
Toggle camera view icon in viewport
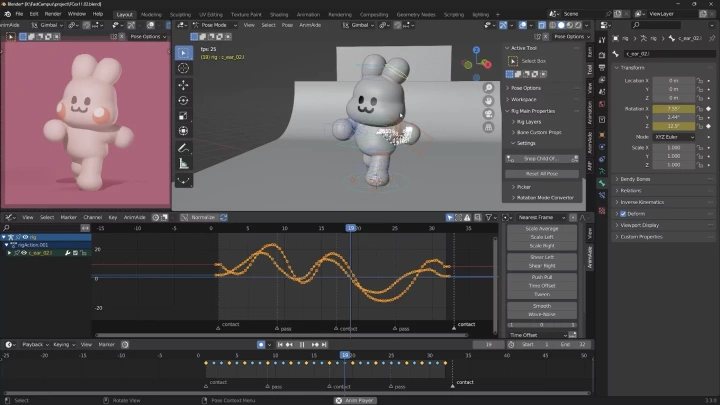click(x=489, y=113)
